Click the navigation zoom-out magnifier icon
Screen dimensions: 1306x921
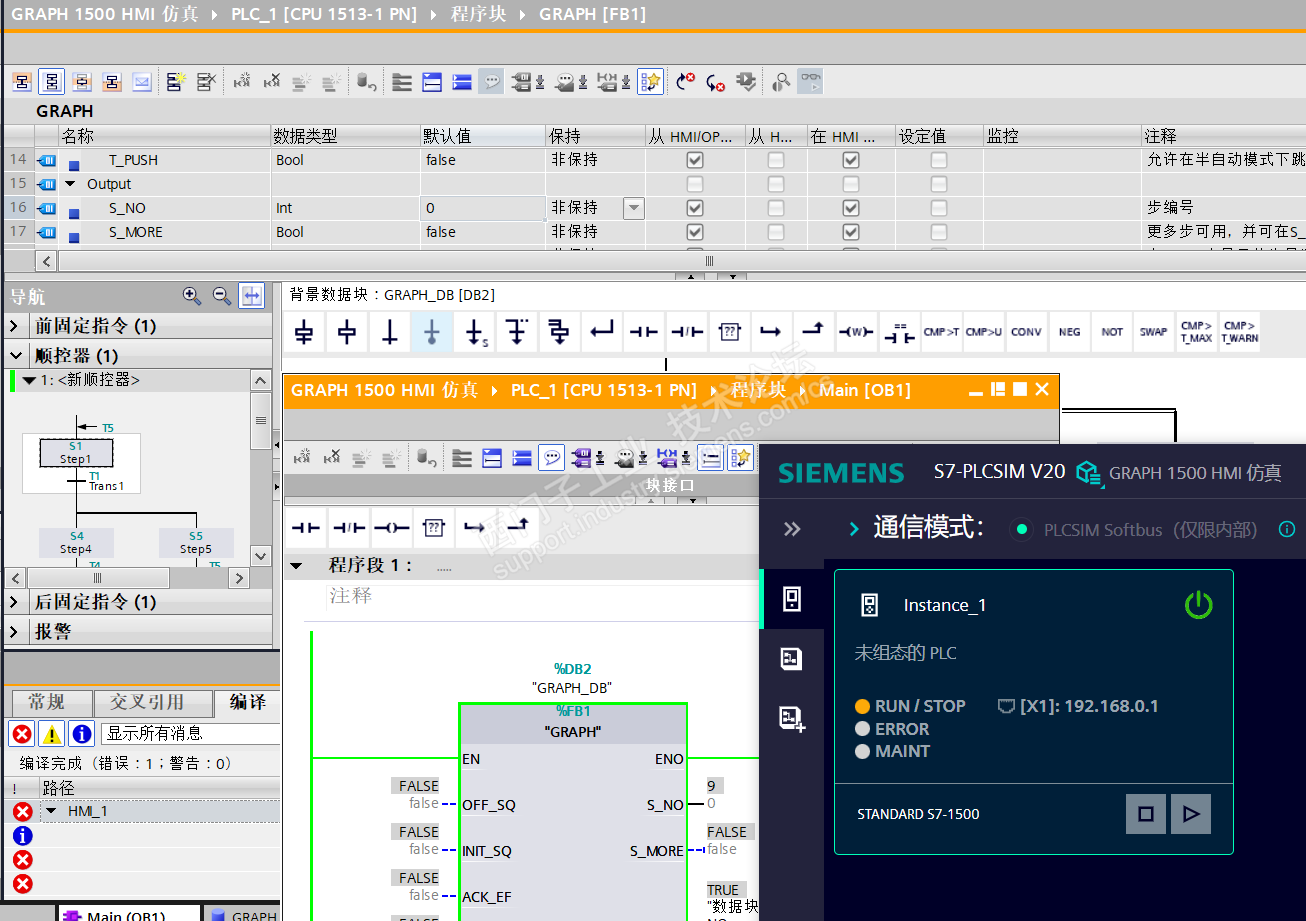coord(222,296)
